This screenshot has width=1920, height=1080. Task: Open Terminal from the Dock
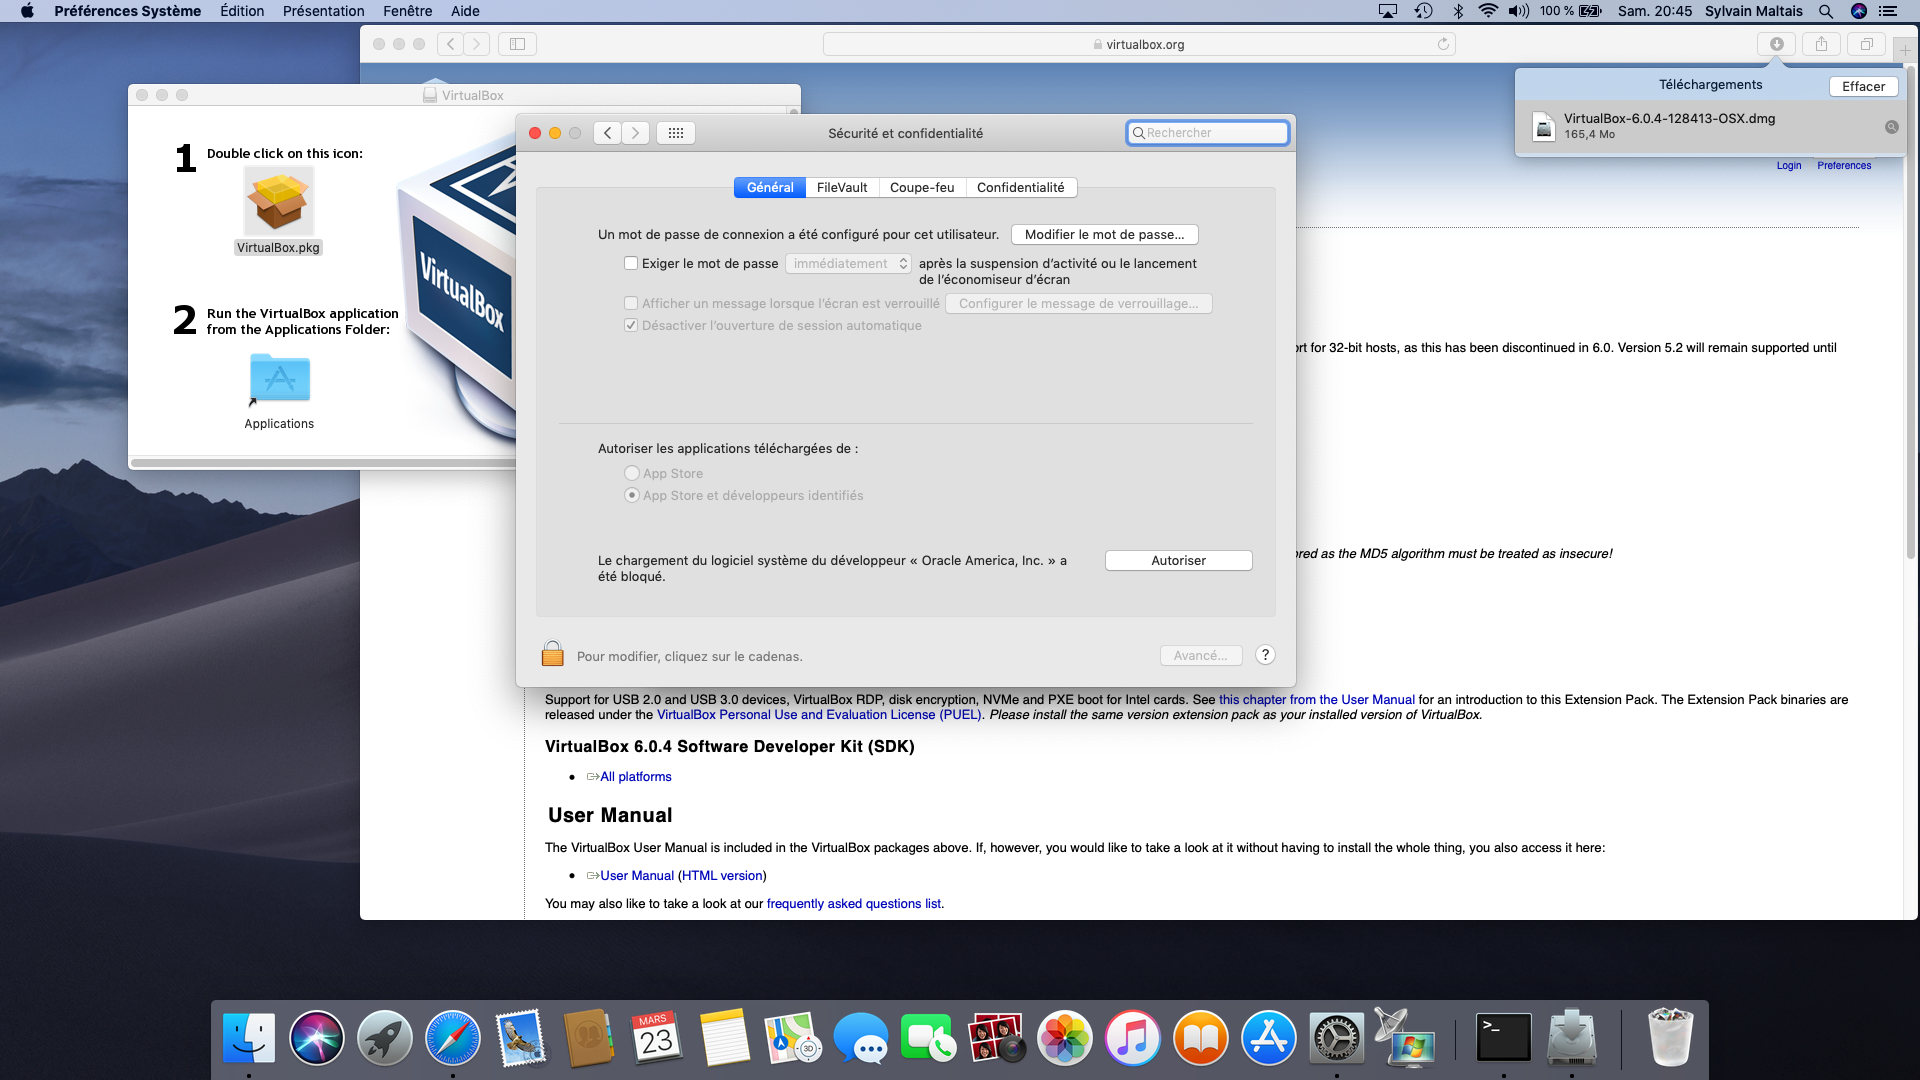(x=1503, y=1037)
